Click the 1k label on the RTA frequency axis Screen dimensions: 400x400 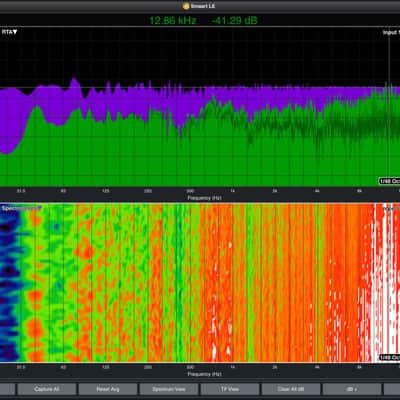(232, 191)
